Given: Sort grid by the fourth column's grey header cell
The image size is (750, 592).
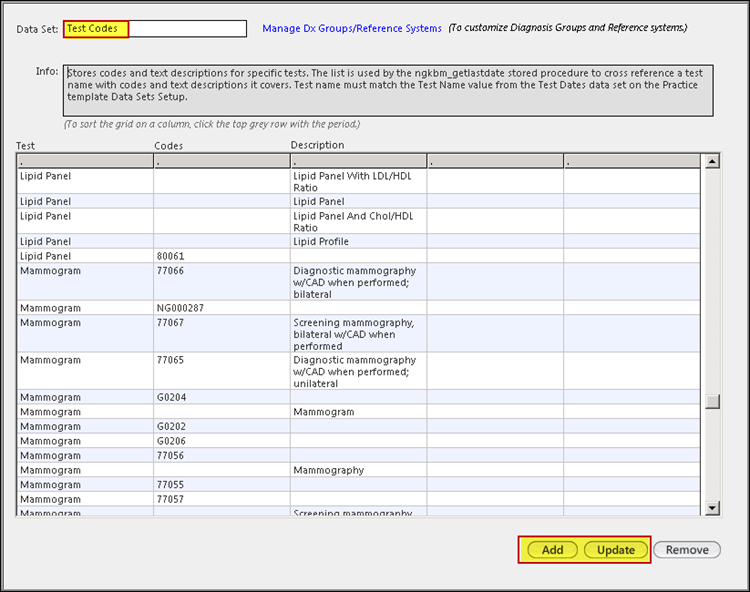Looking at the screenshot, I should (496, 162).
